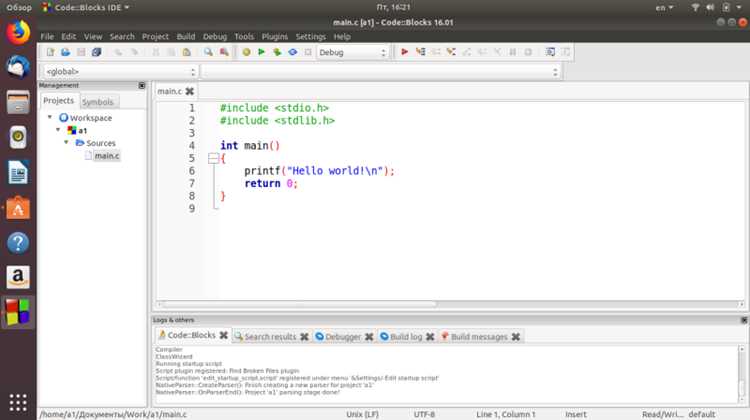Open Firefox from the dock

tap(18, 33)
